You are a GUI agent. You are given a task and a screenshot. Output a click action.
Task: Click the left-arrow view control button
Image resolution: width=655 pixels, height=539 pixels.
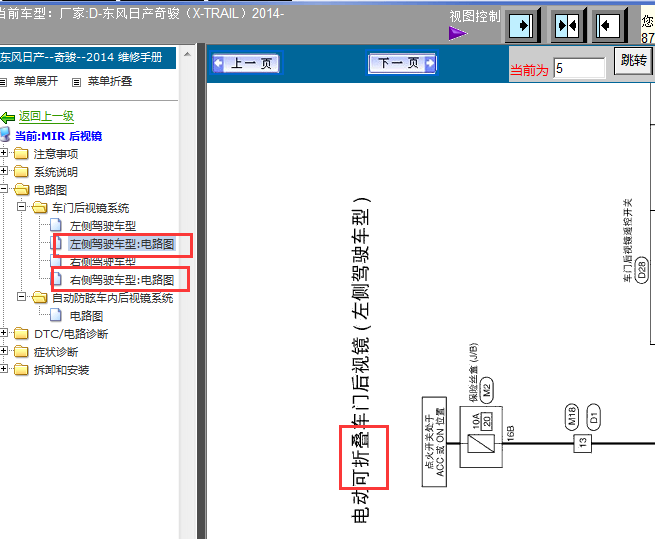coord(608,25)
